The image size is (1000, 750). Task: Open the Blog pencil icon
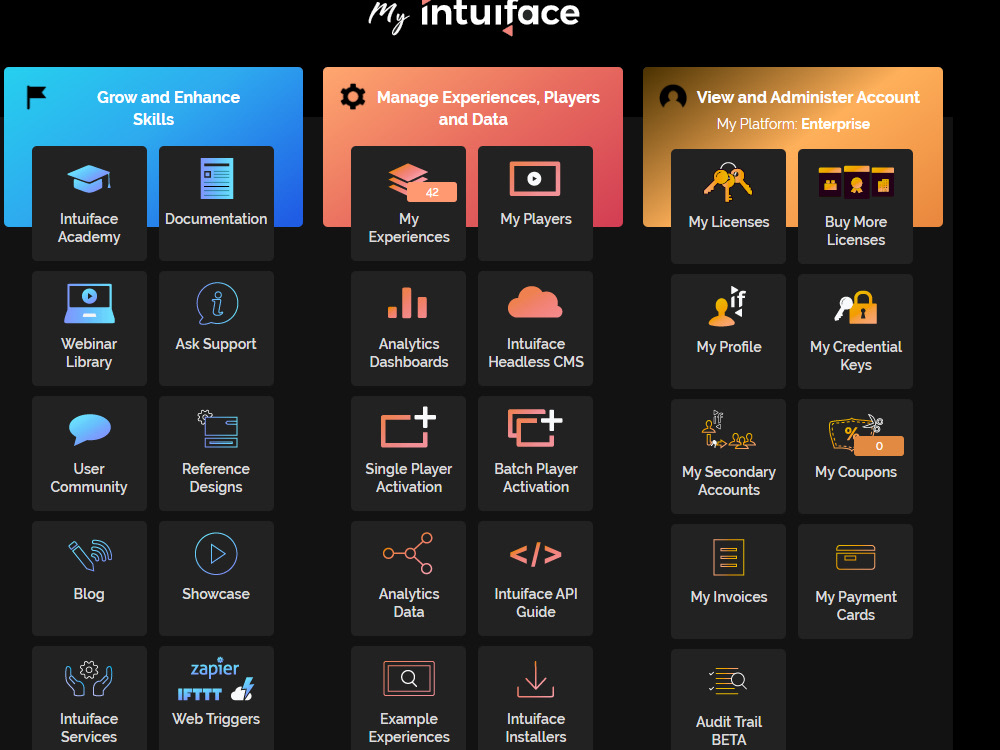pos(89,554)
